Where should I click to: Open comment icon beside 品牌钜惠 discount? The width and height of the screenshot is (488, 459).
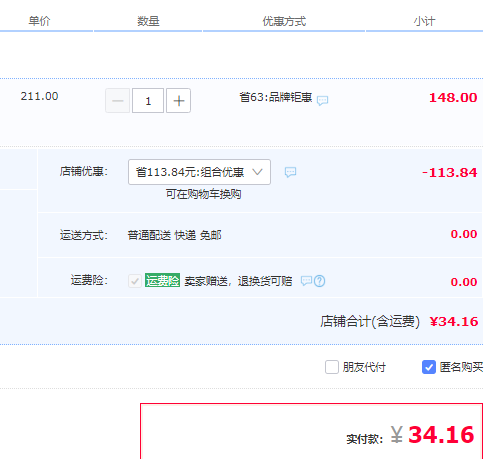pyautogui.click(x=322, y=100)
